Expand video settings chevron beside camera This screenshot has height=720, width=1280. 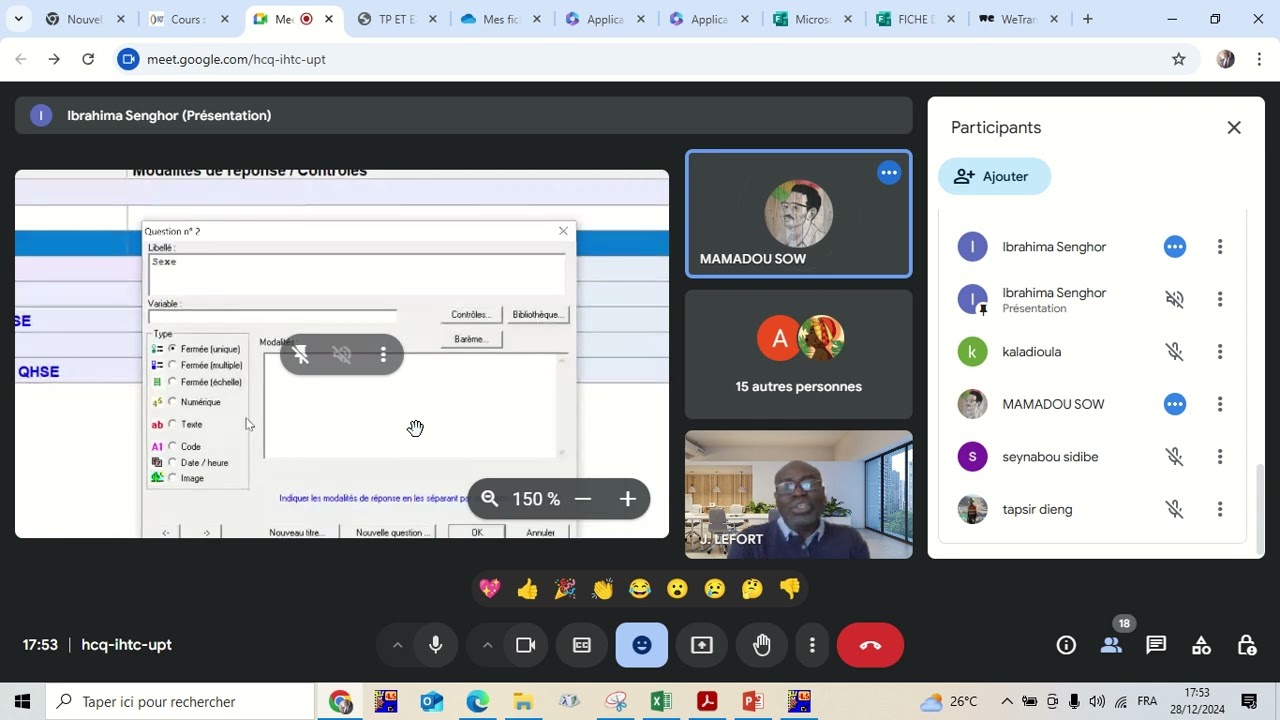(x=487, y=645)
